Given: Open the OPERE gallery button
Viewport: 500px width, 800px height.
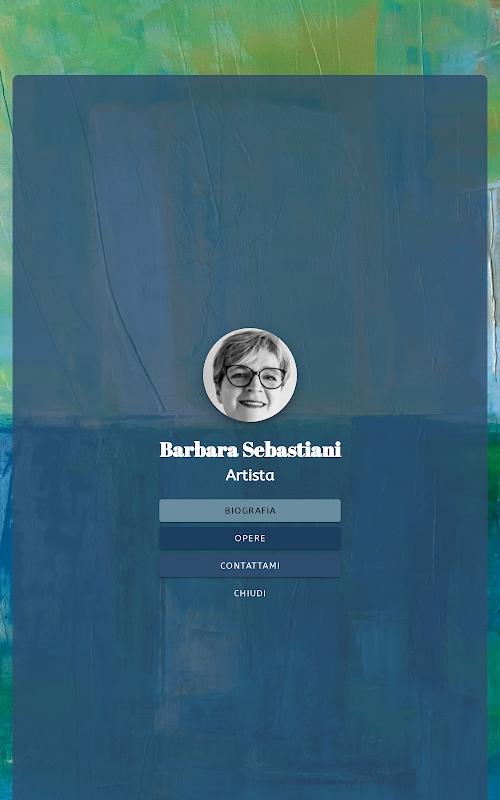Looking at the screenshot, I should (250, 538).
